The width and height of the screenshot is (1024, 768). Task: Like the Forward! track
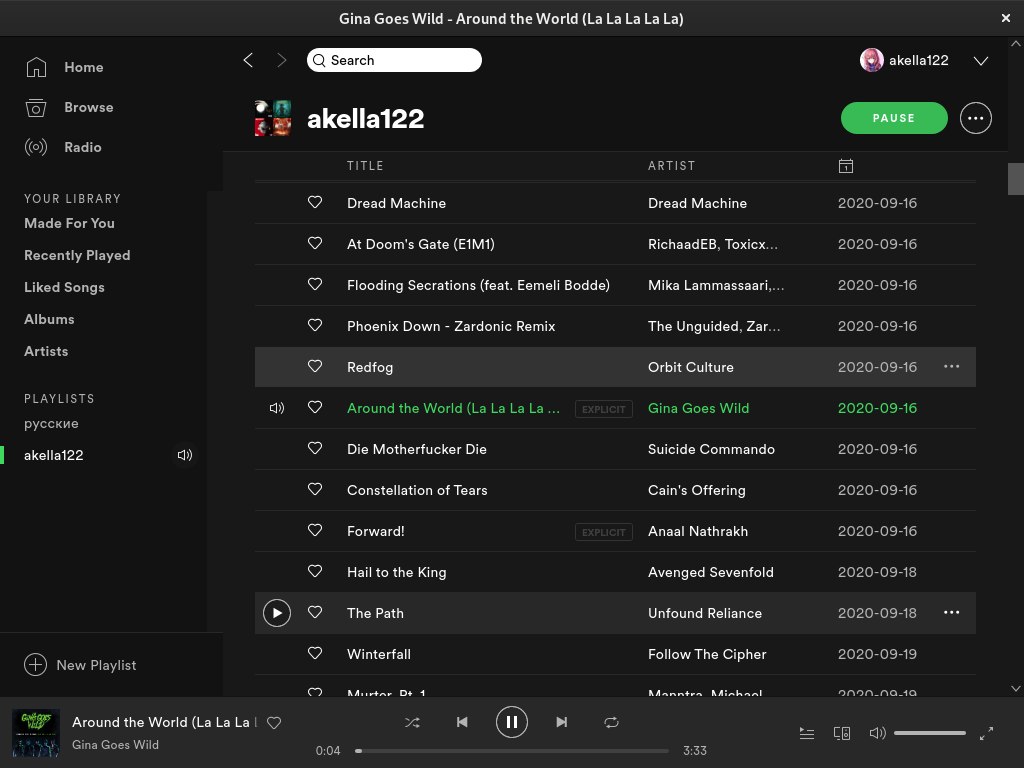[315, 530]
